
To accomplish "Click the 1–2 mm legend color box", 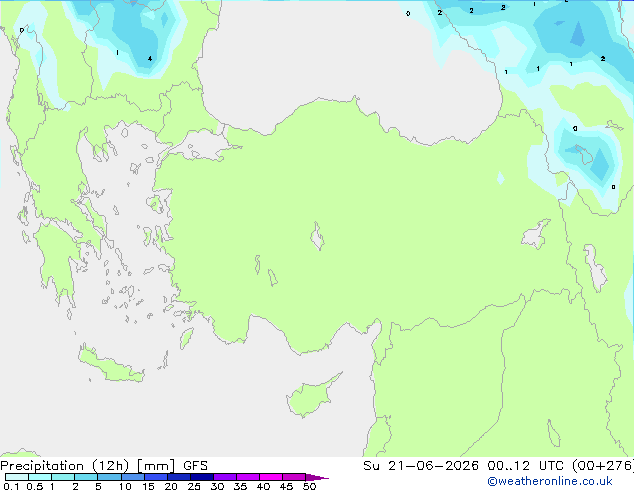I will [63, 477].
